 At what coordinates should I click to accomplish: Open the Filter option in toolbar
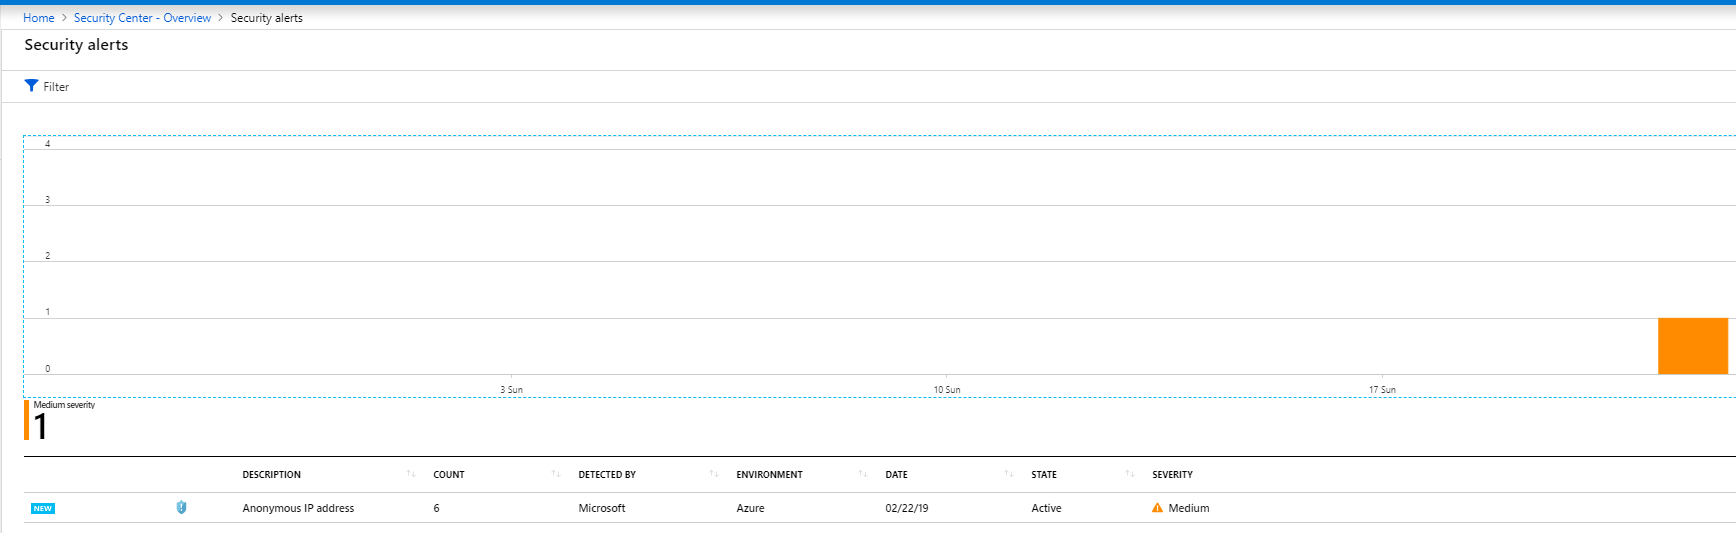(56, 87)
